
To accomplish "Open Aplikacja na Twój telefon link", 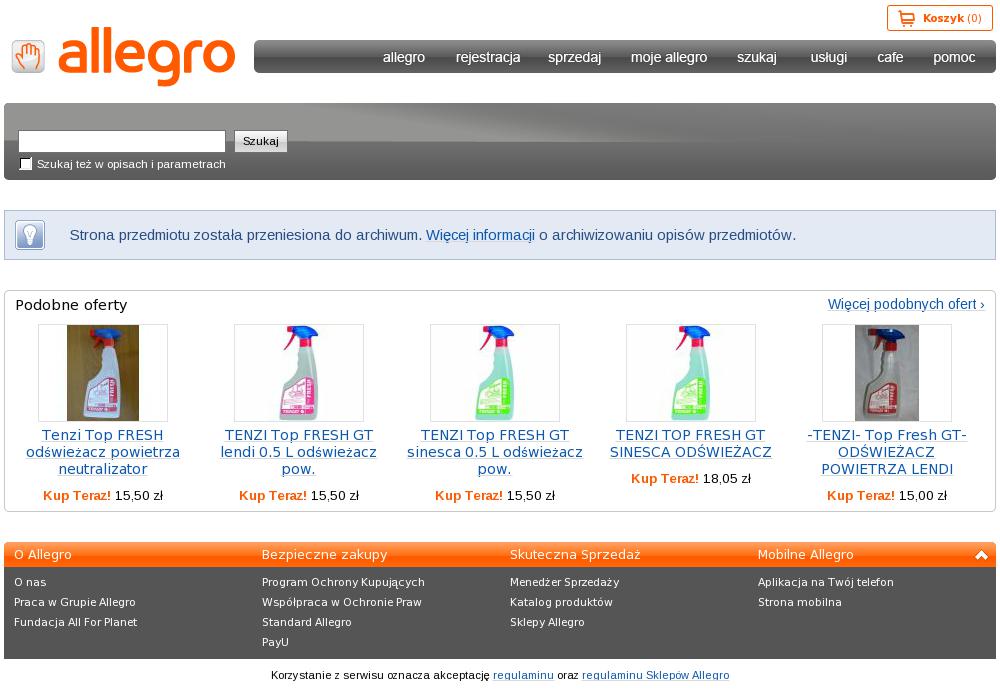I will click(x=826, y=582).
